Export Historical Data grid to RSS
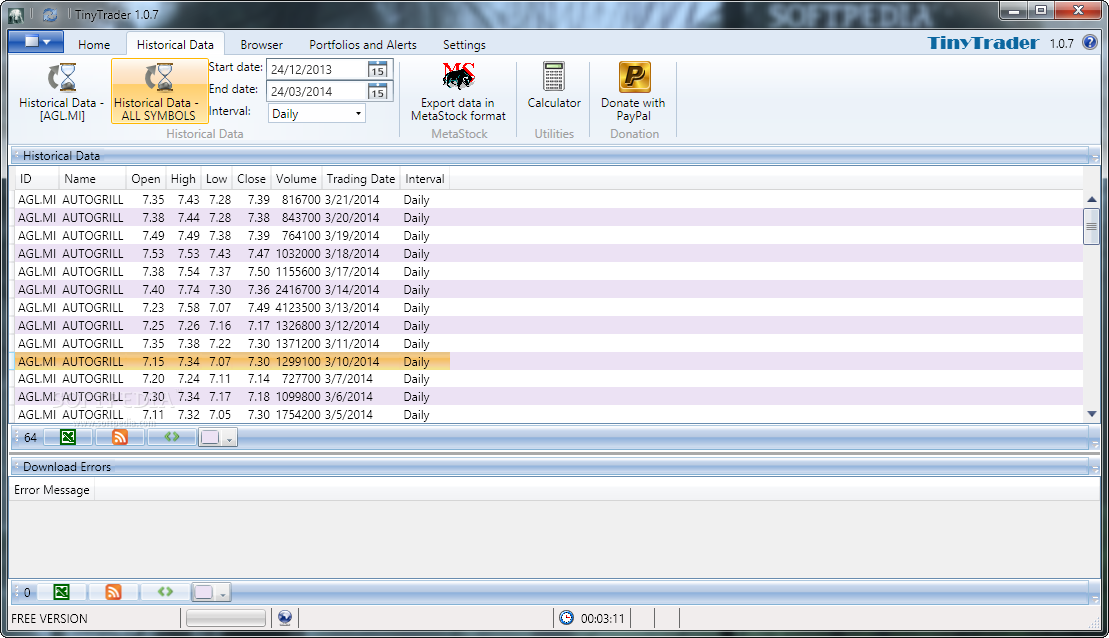1109x638 pixels. [120, 437]
